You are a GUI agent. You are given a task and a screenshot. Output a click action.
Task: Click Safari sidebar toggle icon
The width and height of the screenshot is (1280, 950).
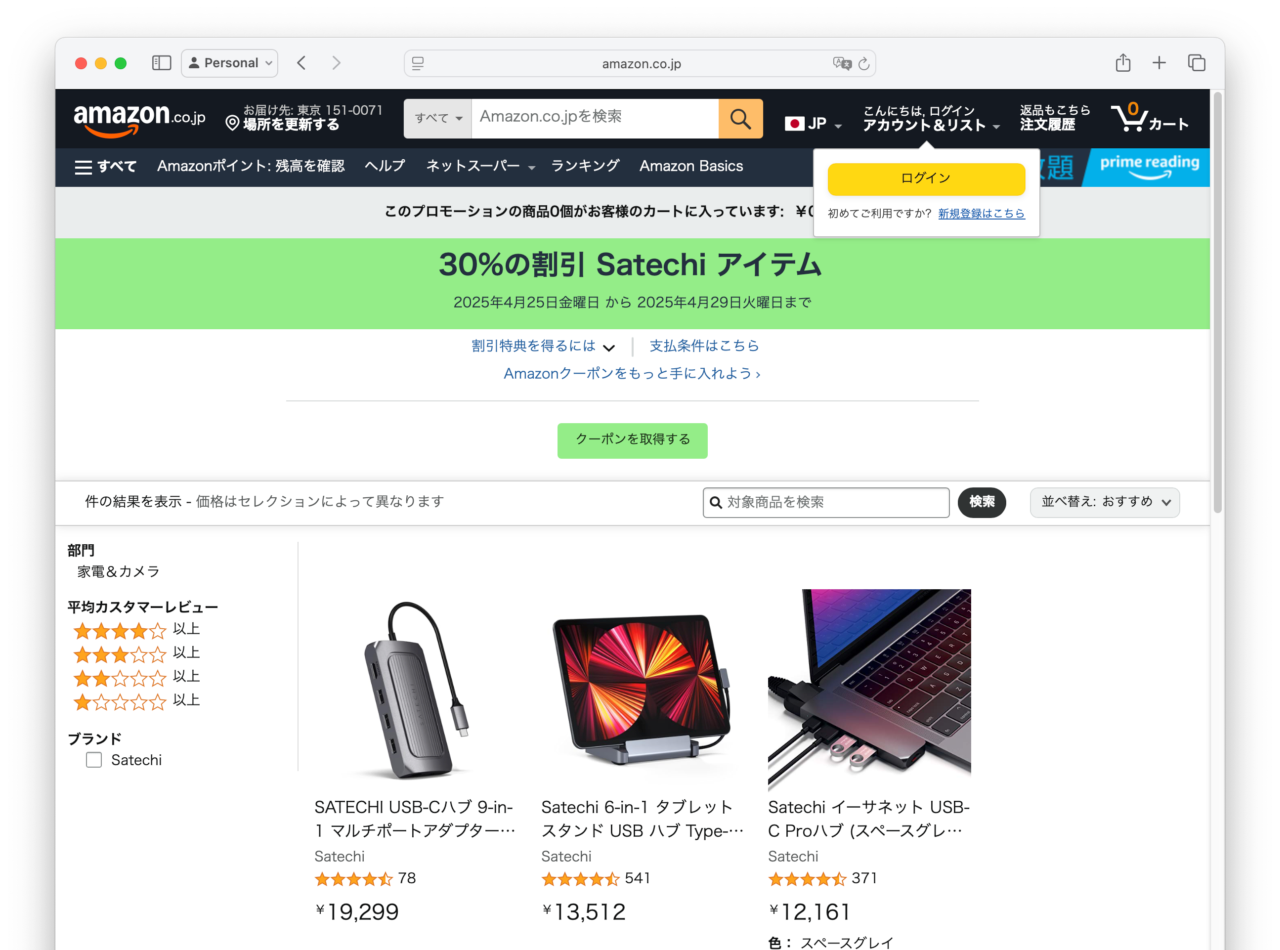(162, 63)
